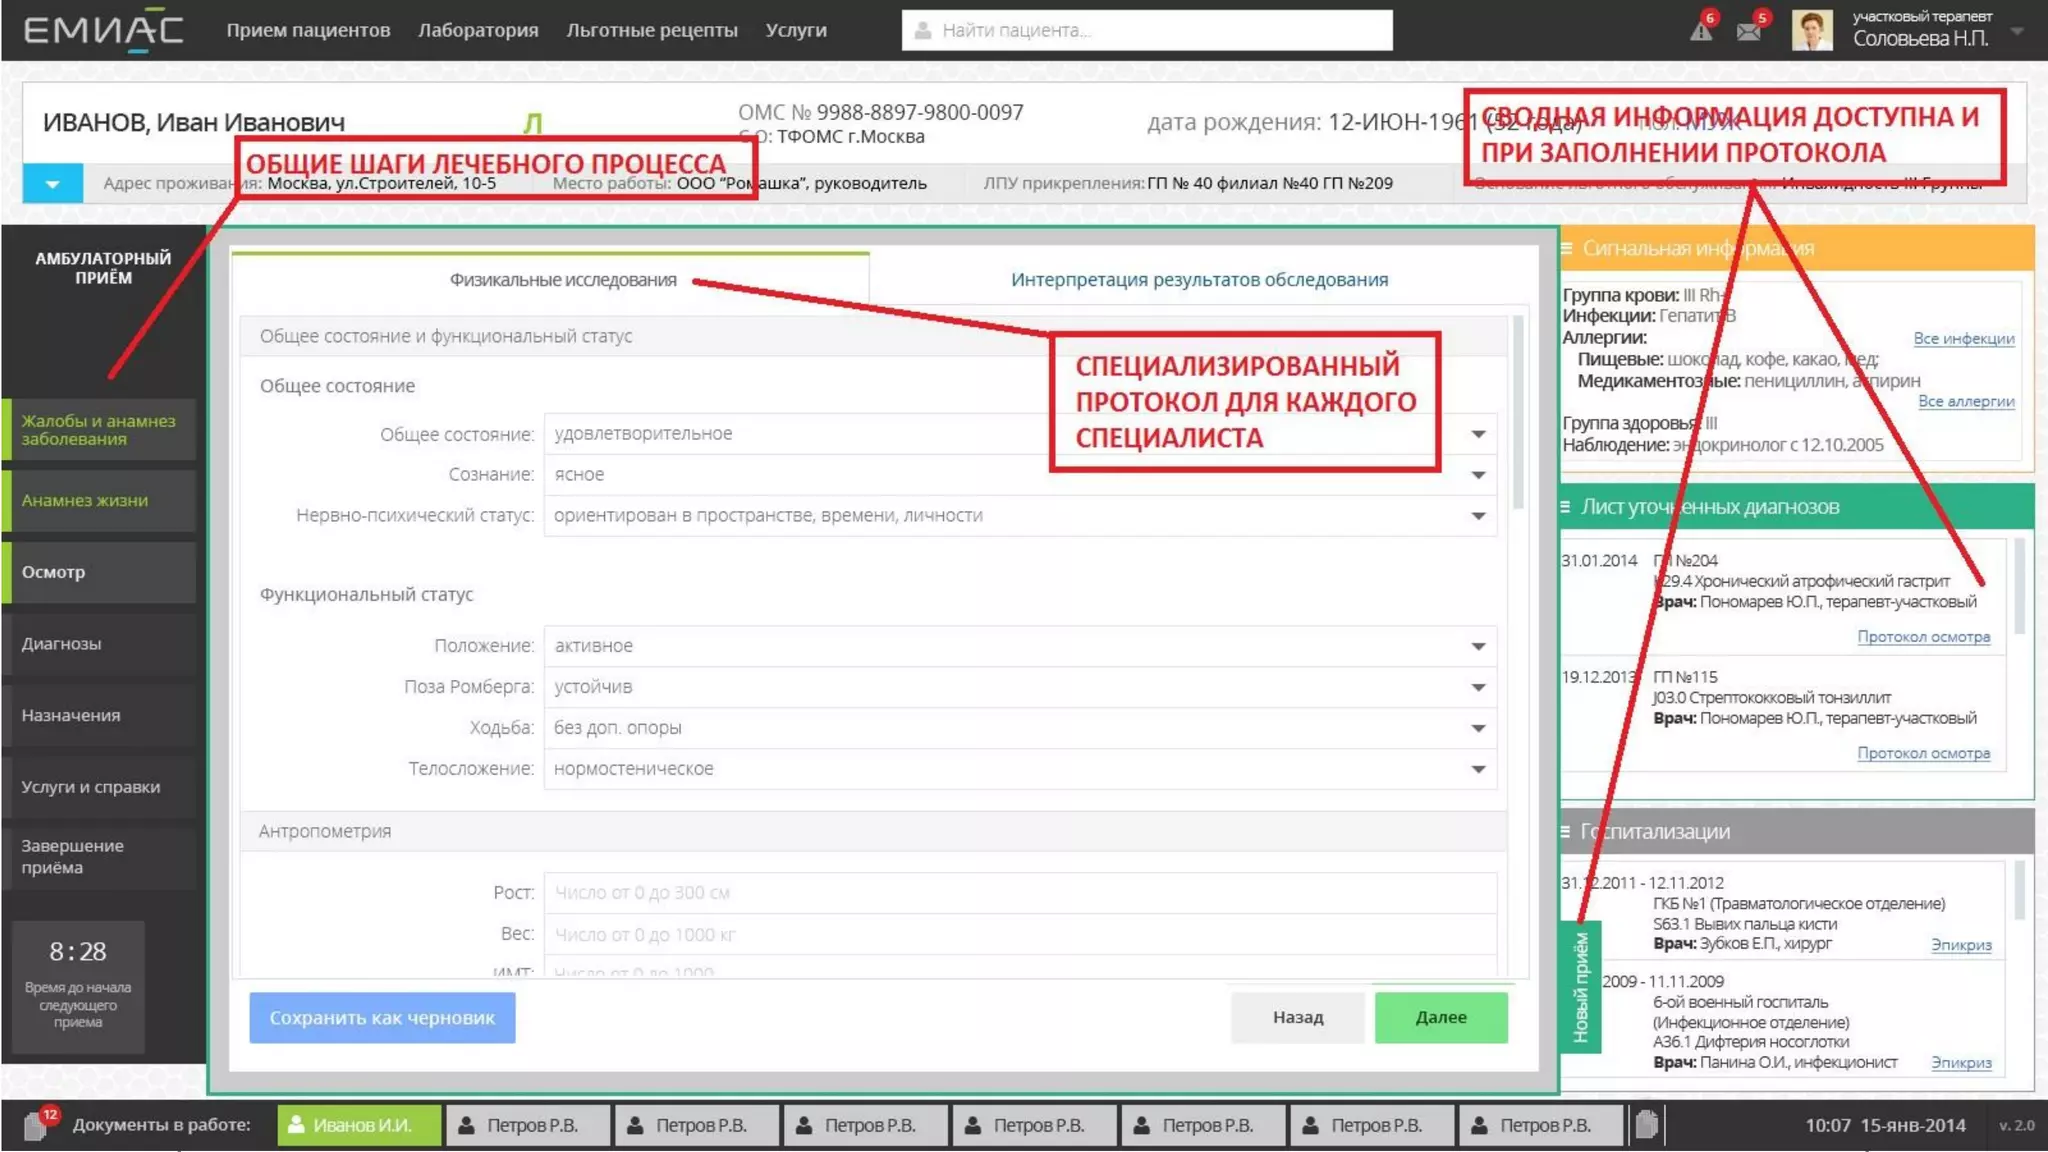Open the Телосложение dropdown arrow
The width and height of the screenshot is (2048, 1152).
(x=1478, y=769)
